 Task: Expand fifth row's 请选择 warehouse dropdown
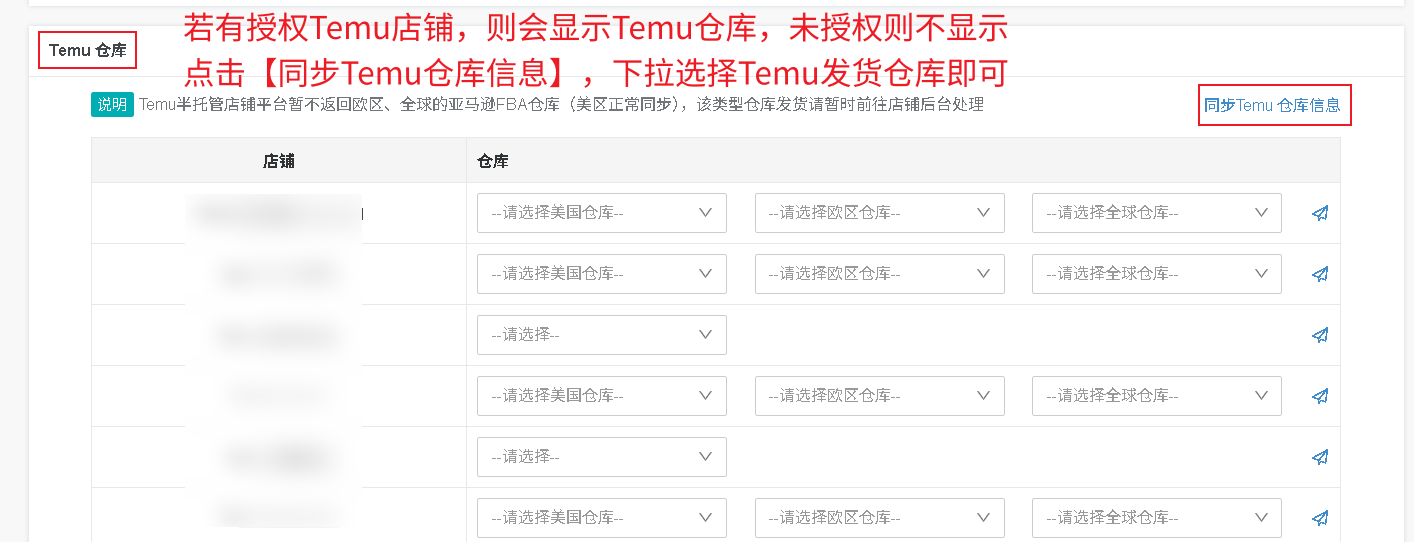[x=601, y=457]
